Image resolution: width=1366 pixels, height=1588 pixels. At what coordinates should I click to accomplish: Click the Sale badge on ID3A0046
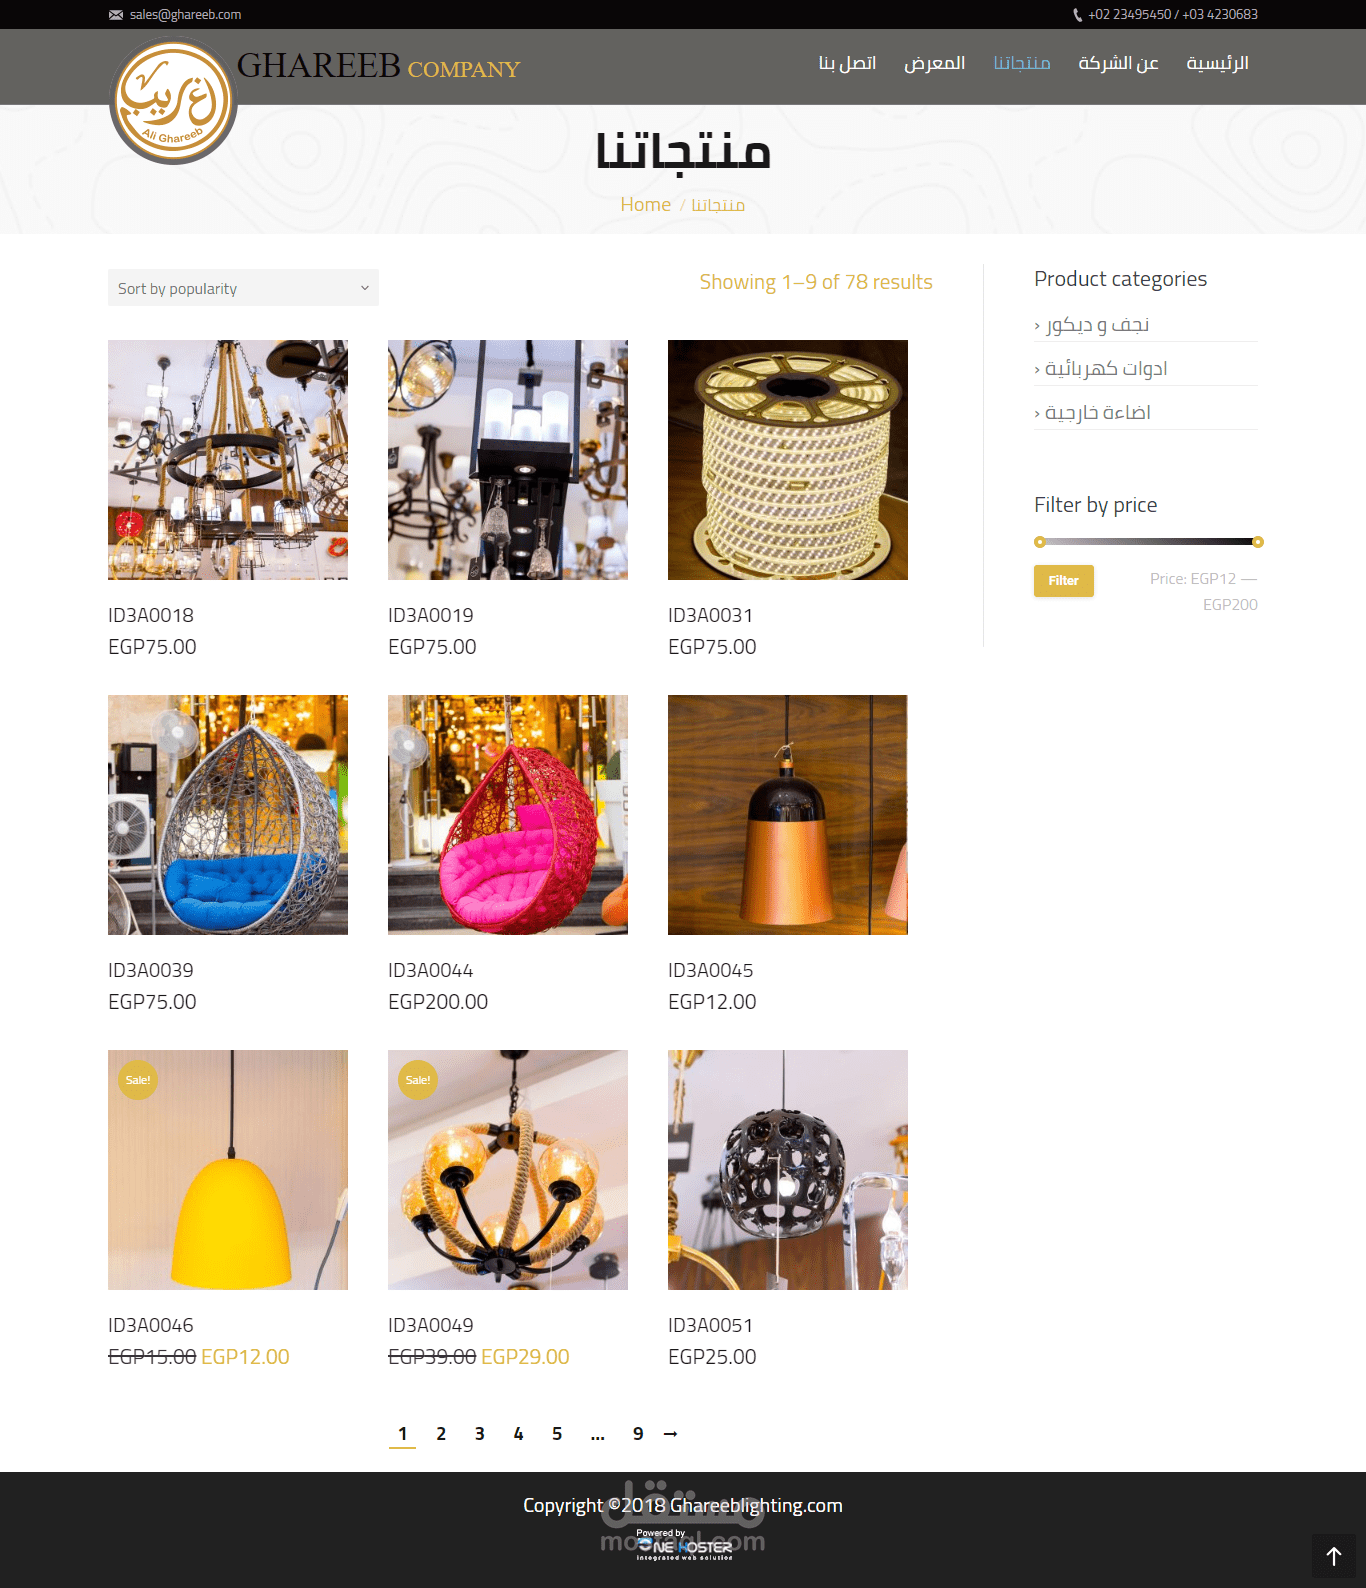point(138,1080)
